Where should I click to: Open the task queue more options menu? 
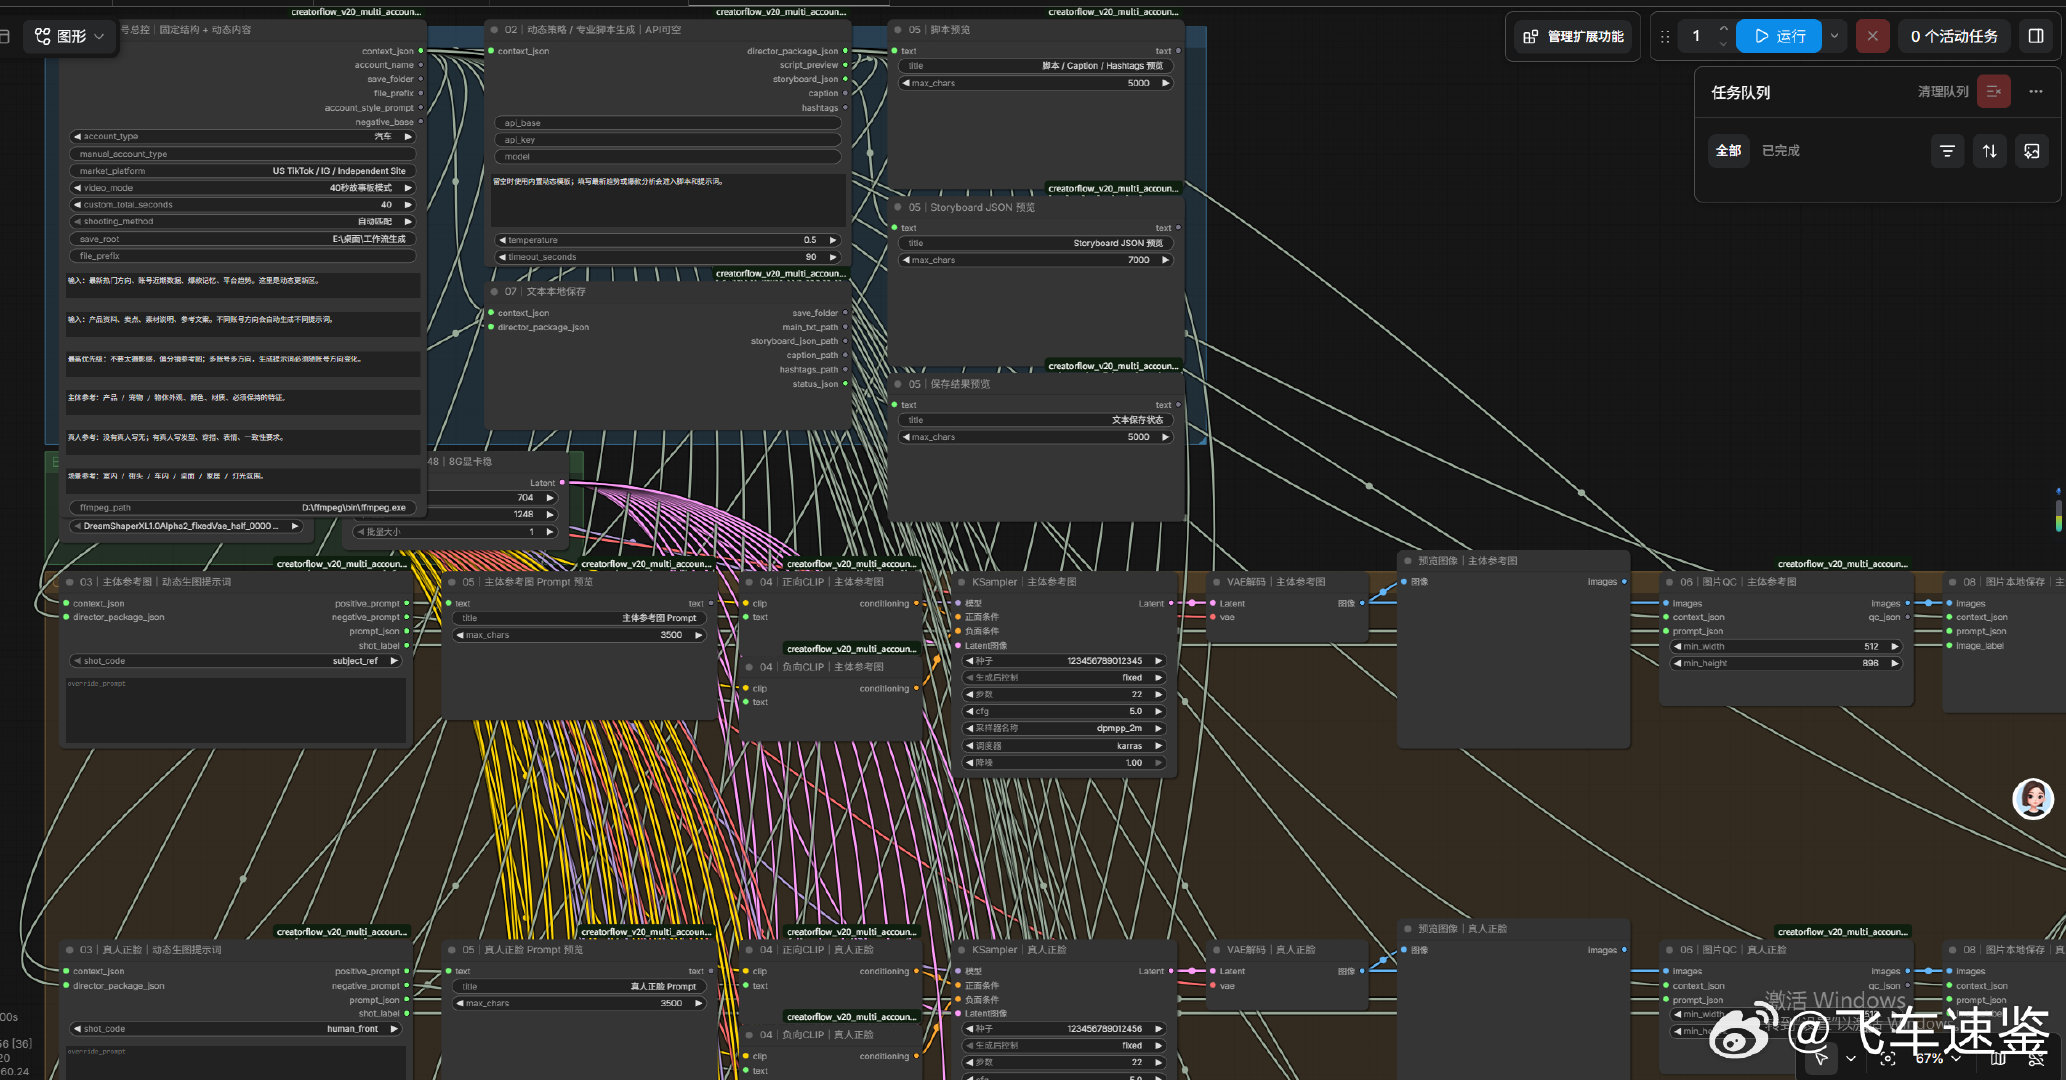[2036, 92]
